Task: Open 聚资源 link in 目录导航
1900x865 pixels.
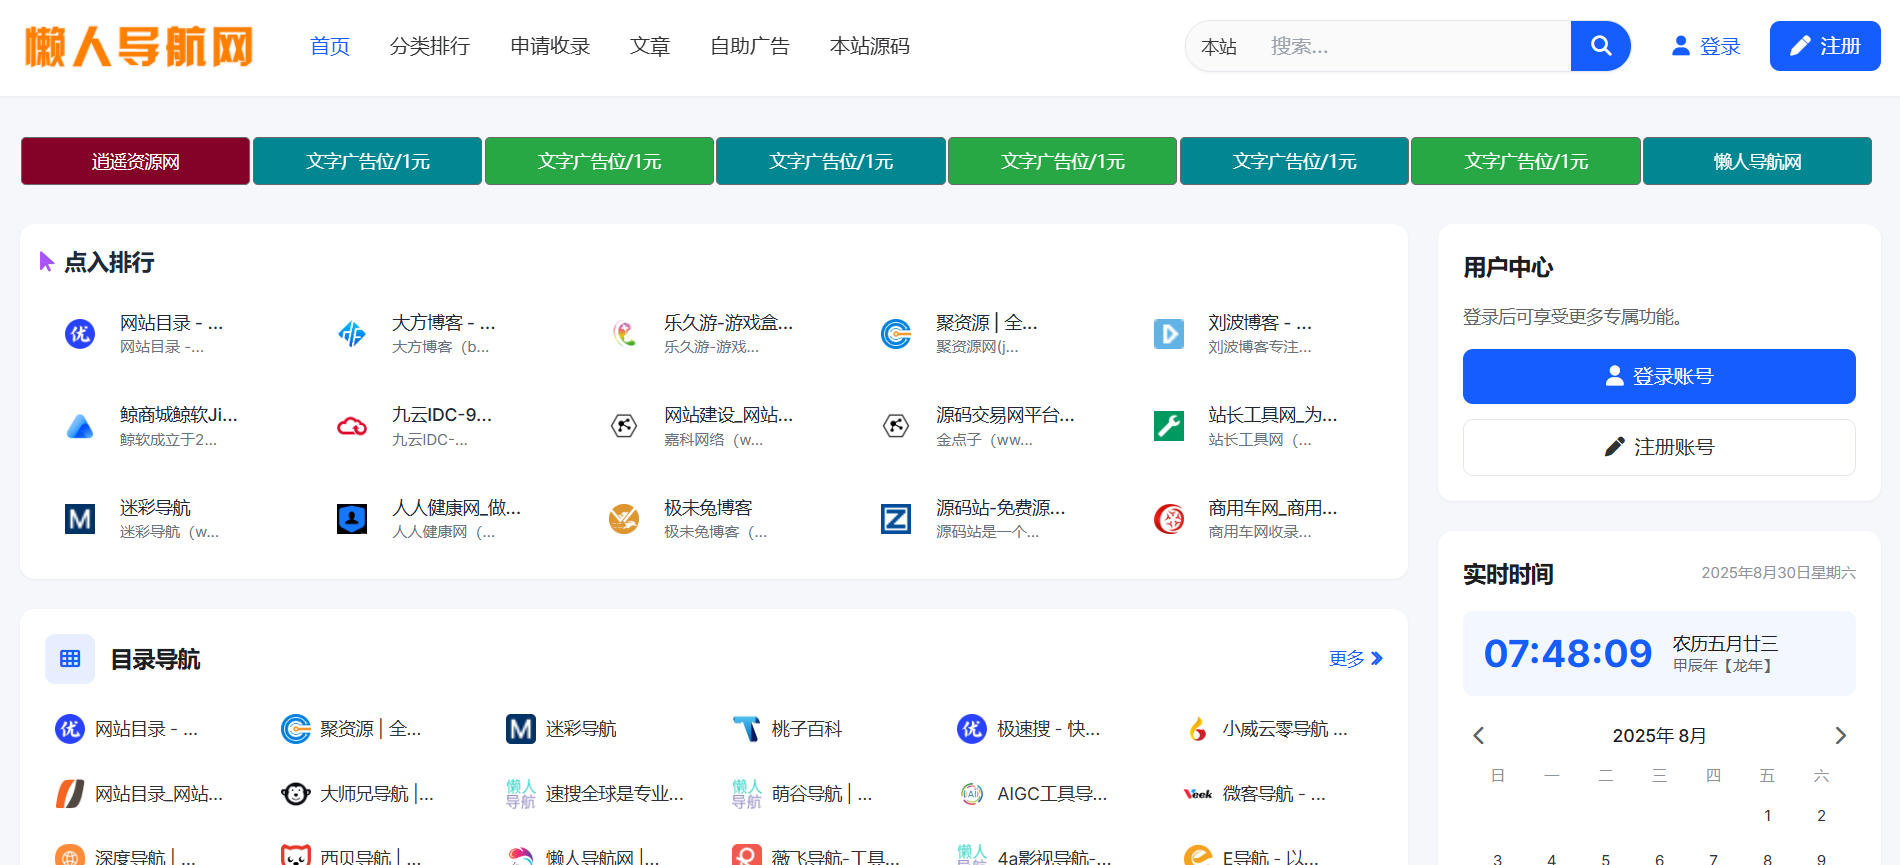Action: click(371, 729)
